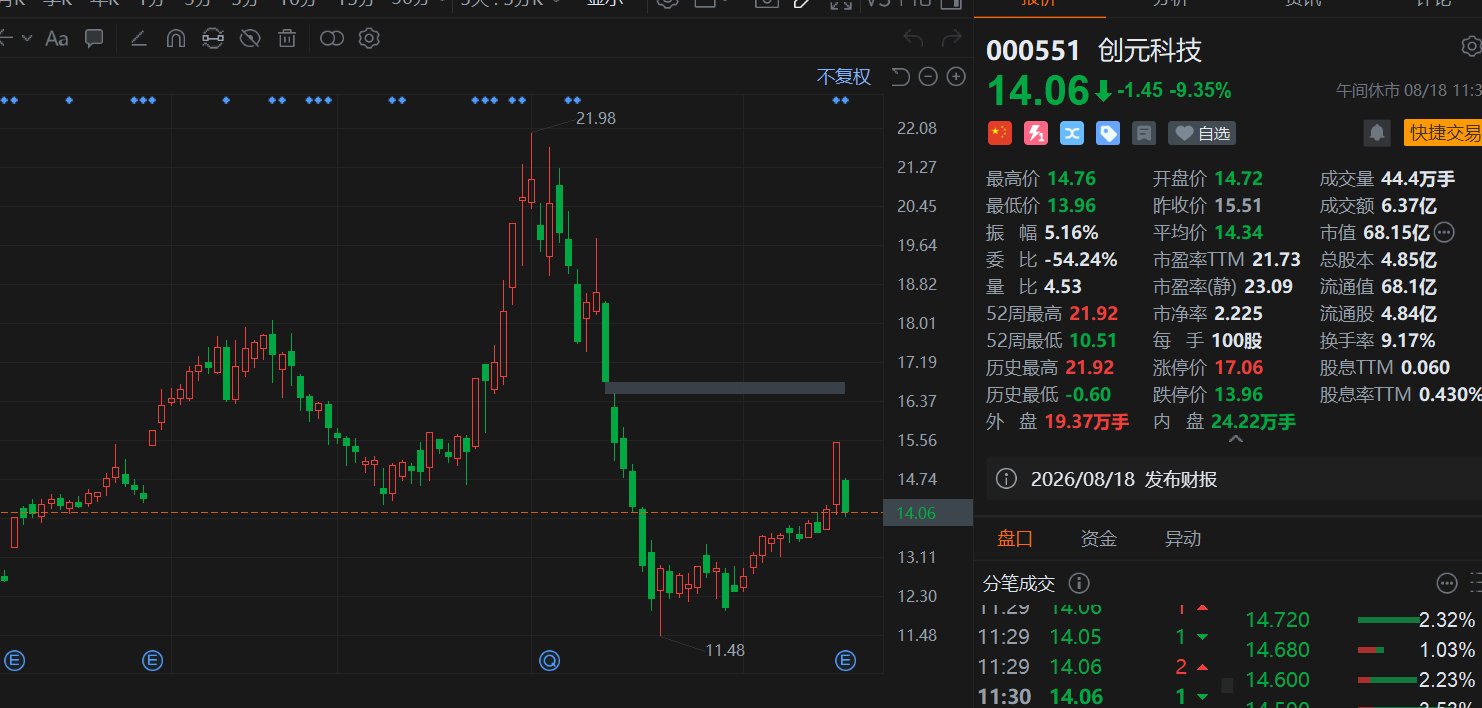Toggle the linked overlay circles icon
The height and width of the screenshot is (708, 1482).
click(332, 39)
